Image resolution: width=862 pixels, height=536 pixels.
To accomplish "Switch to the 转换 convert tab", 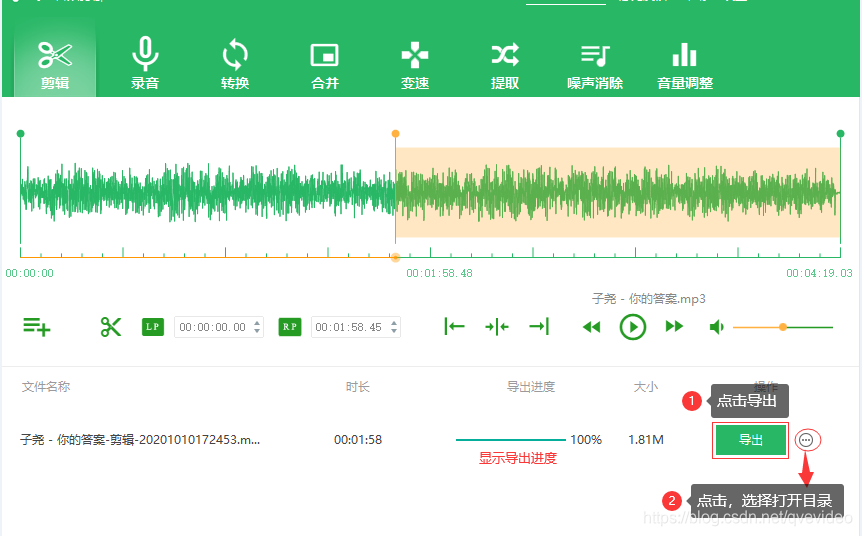I will click(x=235, y=62).
